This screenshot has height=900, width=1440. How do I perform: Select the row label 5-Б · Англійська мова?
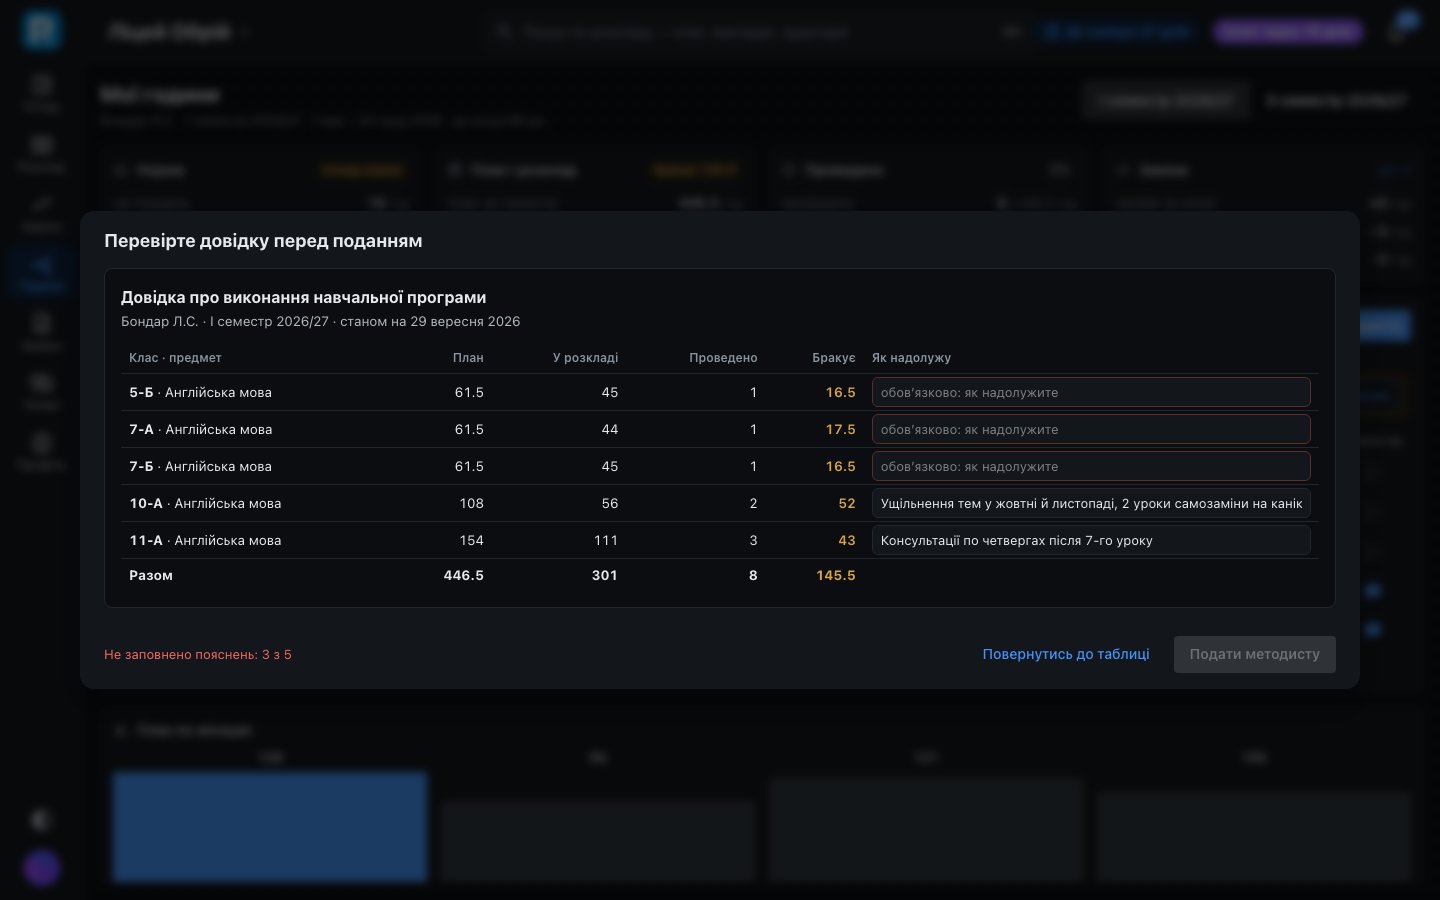tap(200, 392)
